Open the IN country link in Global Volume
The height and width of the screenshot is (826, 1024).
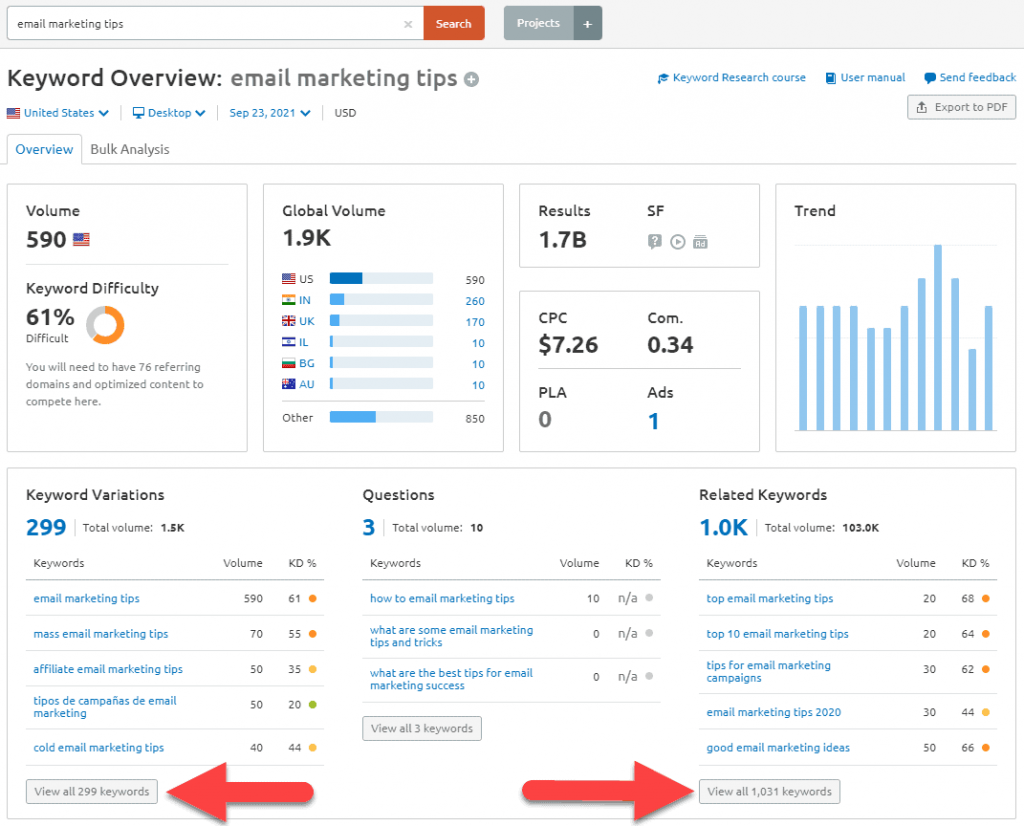(305, 300)
